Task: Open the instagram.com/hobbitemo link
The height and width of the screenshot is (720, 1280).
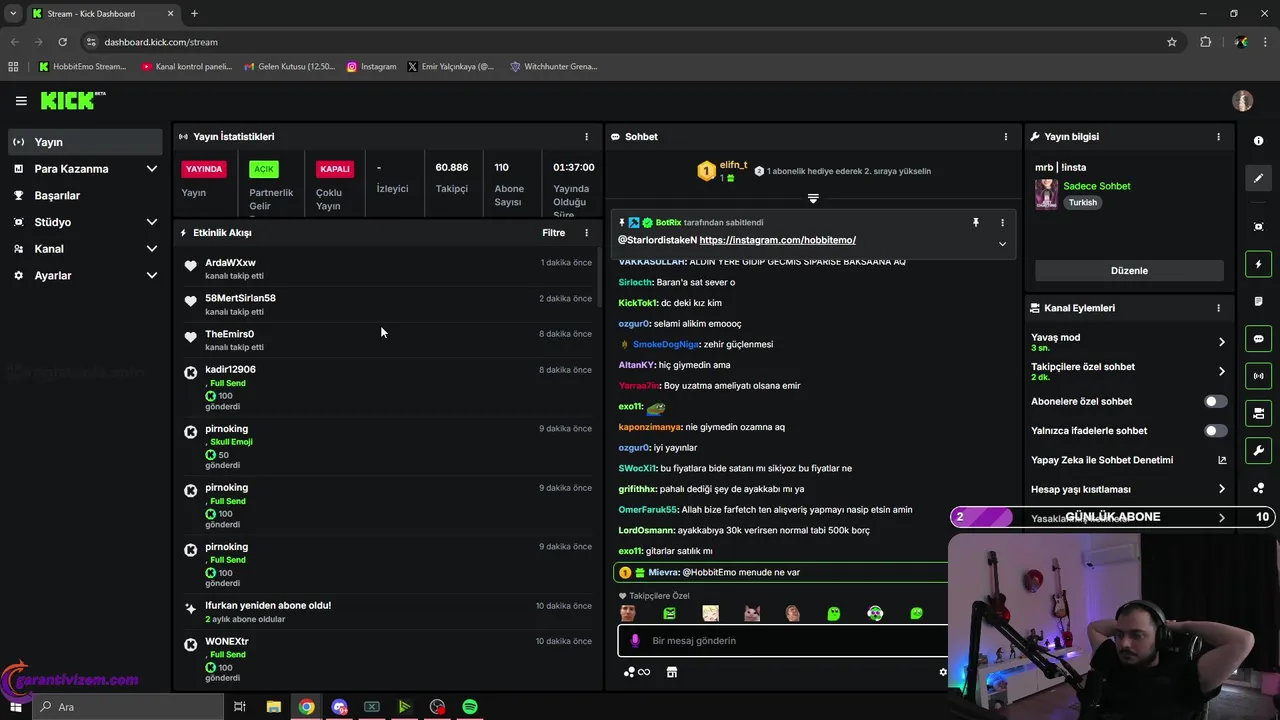Action: [x=777, y=240]
